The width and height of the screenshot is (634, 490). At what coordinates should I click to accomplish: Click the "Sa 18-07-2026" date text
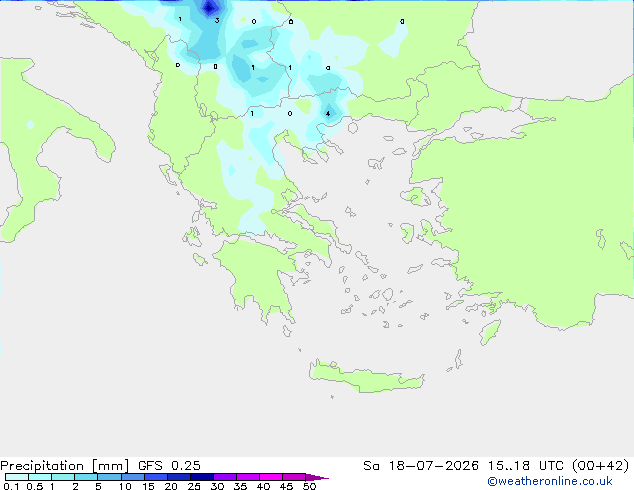point(421,466)
